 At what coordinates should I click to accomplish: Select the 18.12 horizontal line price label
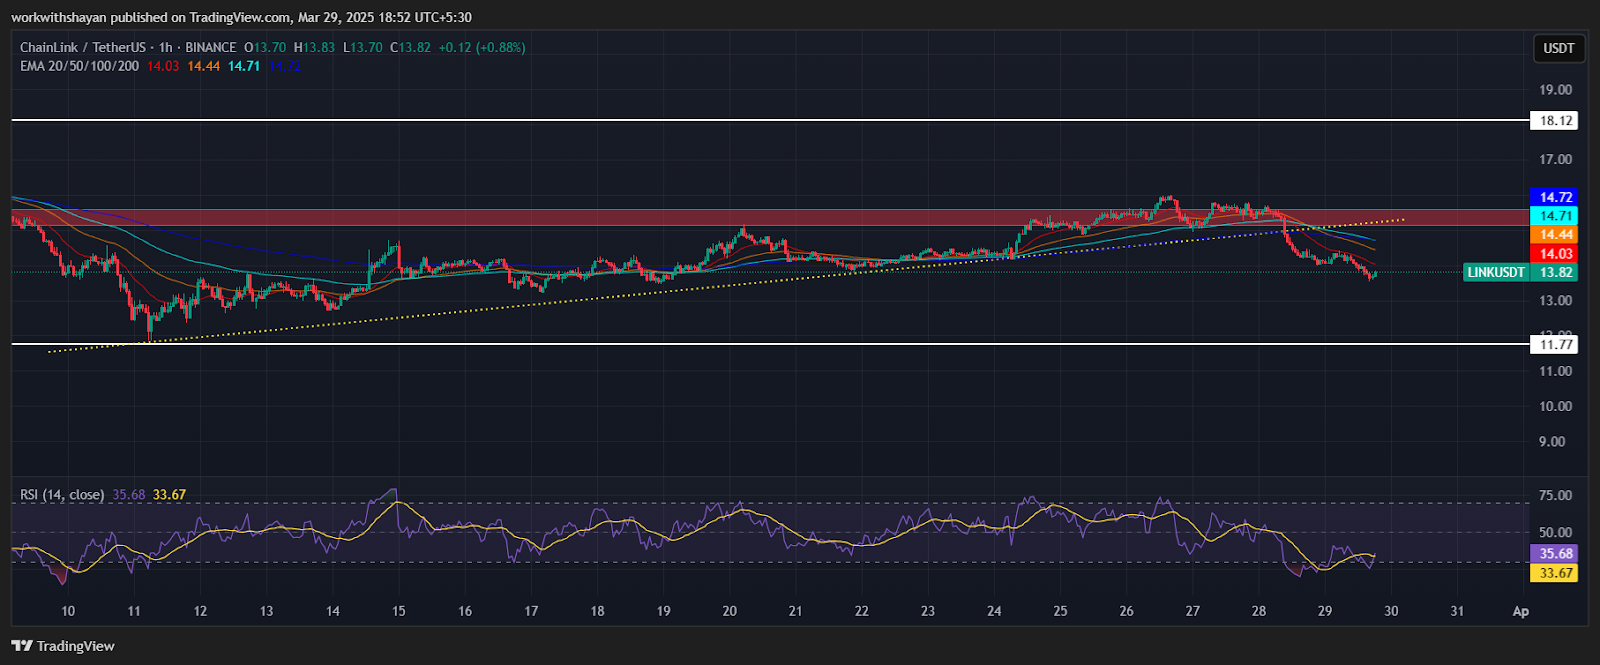click(x=1555, y=121)
